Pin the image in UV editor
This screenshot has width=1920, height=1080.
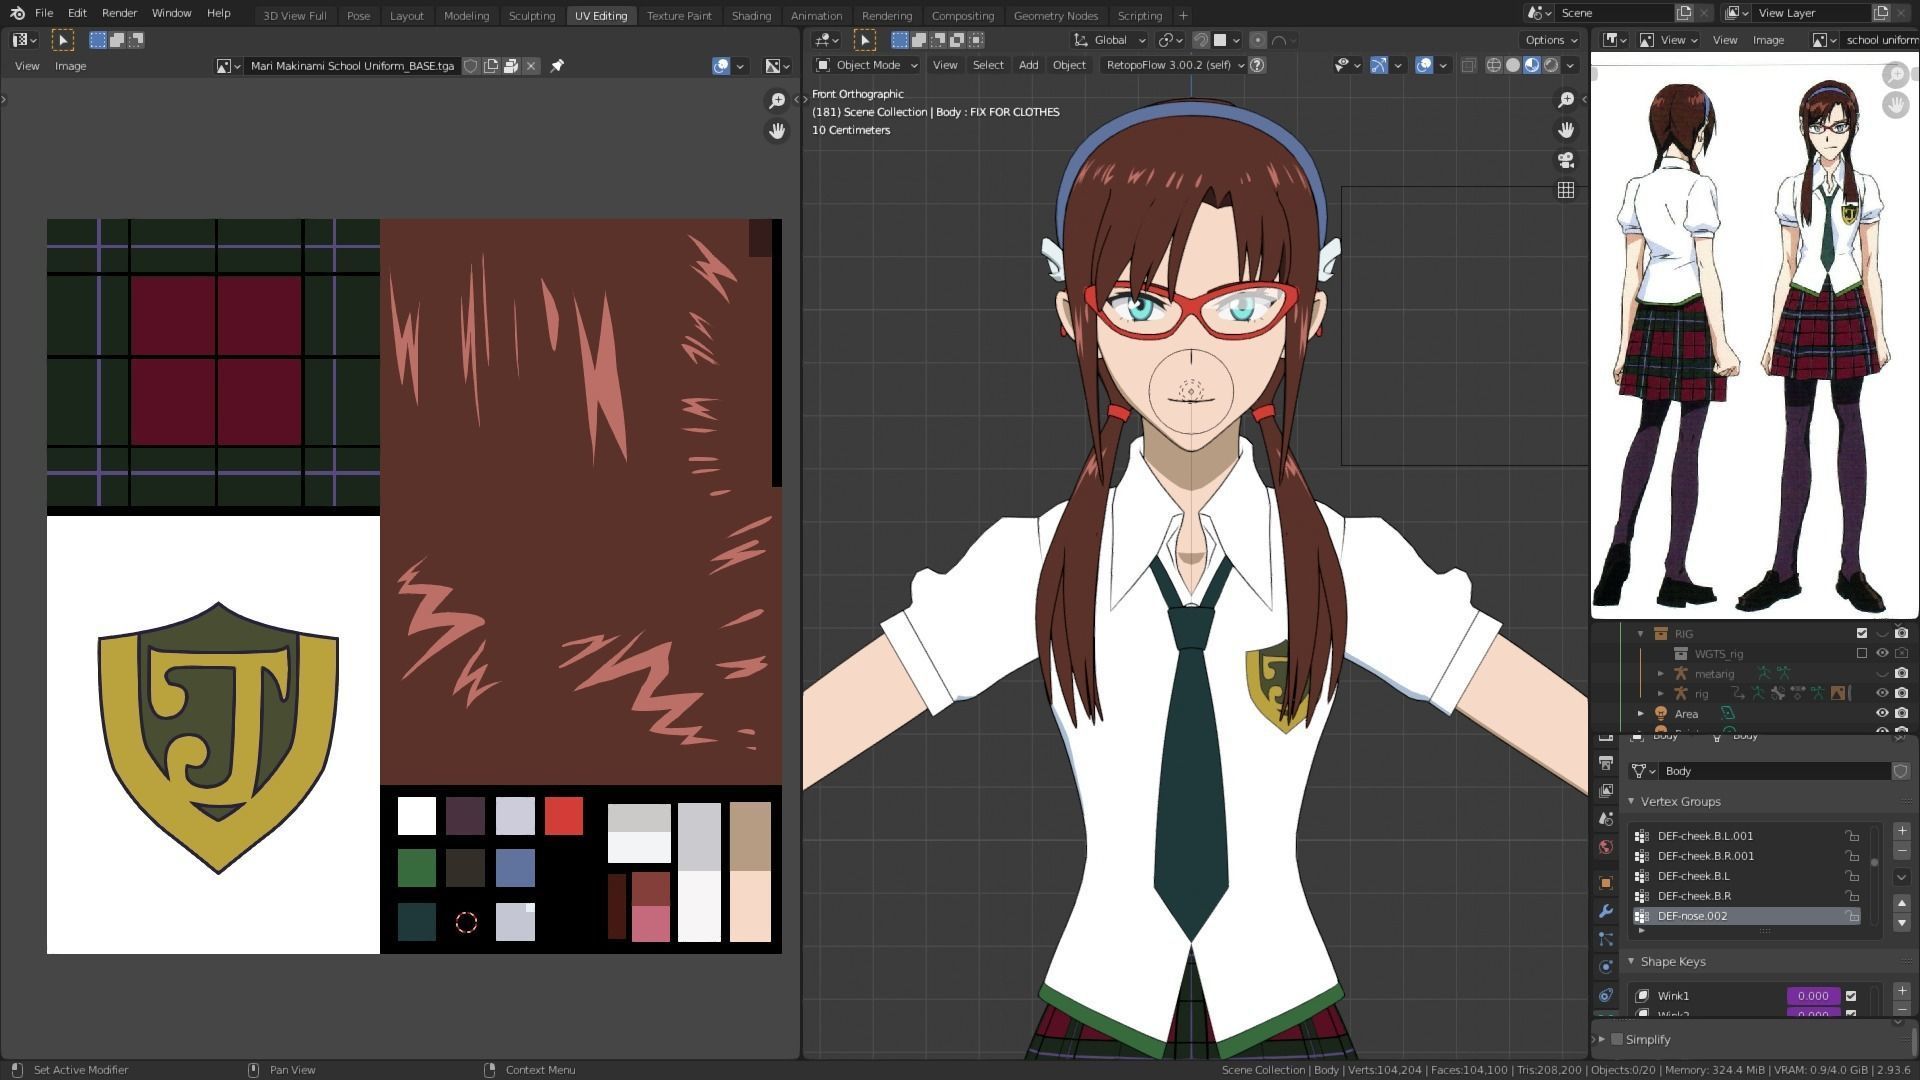coord(557,66)
